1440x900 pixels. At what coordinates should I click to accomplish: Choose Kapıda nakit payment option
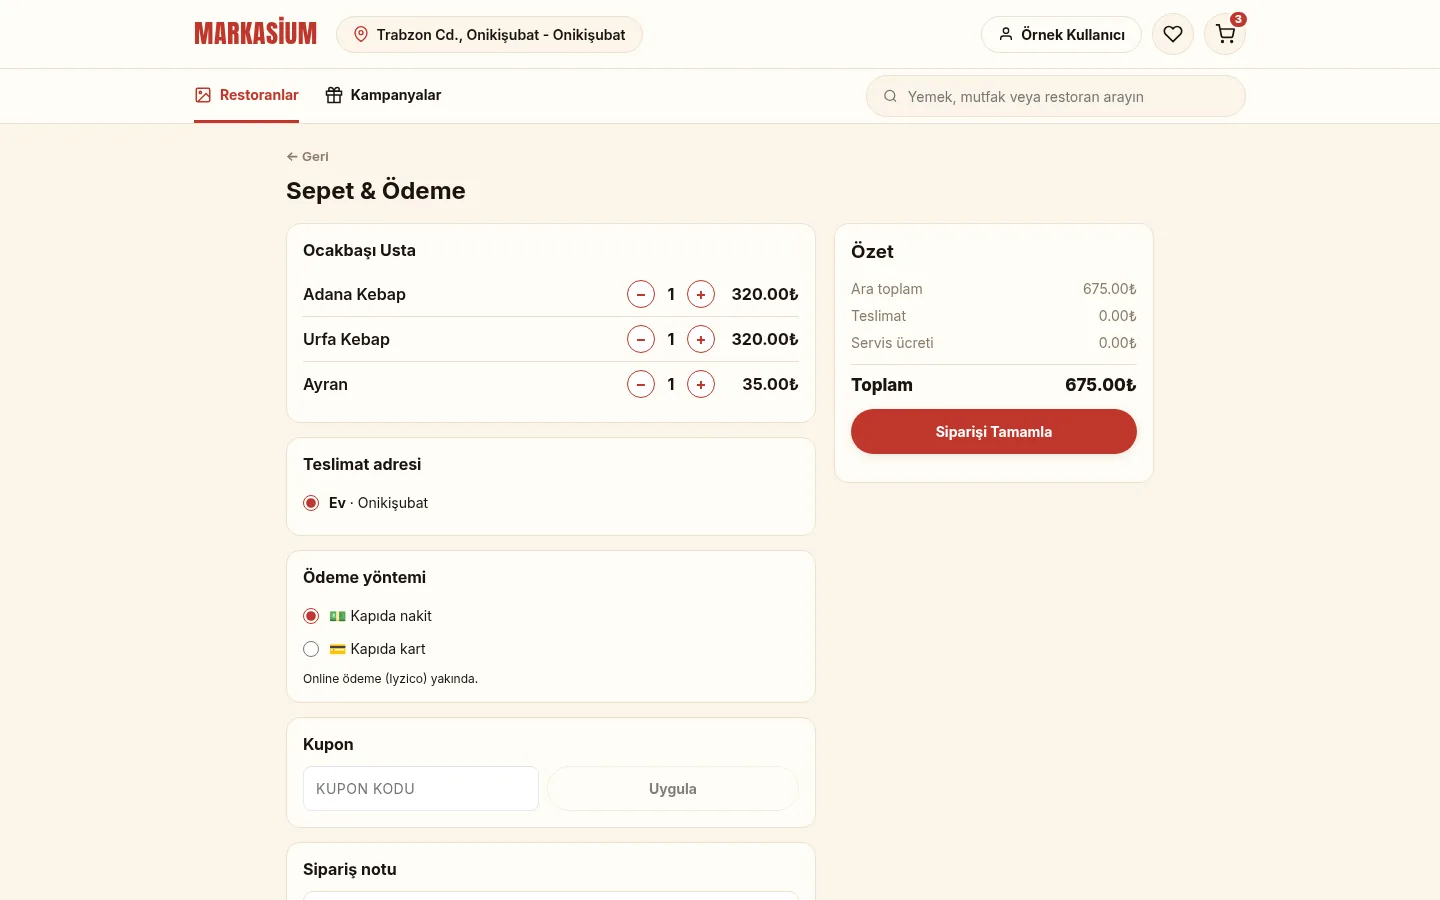click(x=311, y=616)
